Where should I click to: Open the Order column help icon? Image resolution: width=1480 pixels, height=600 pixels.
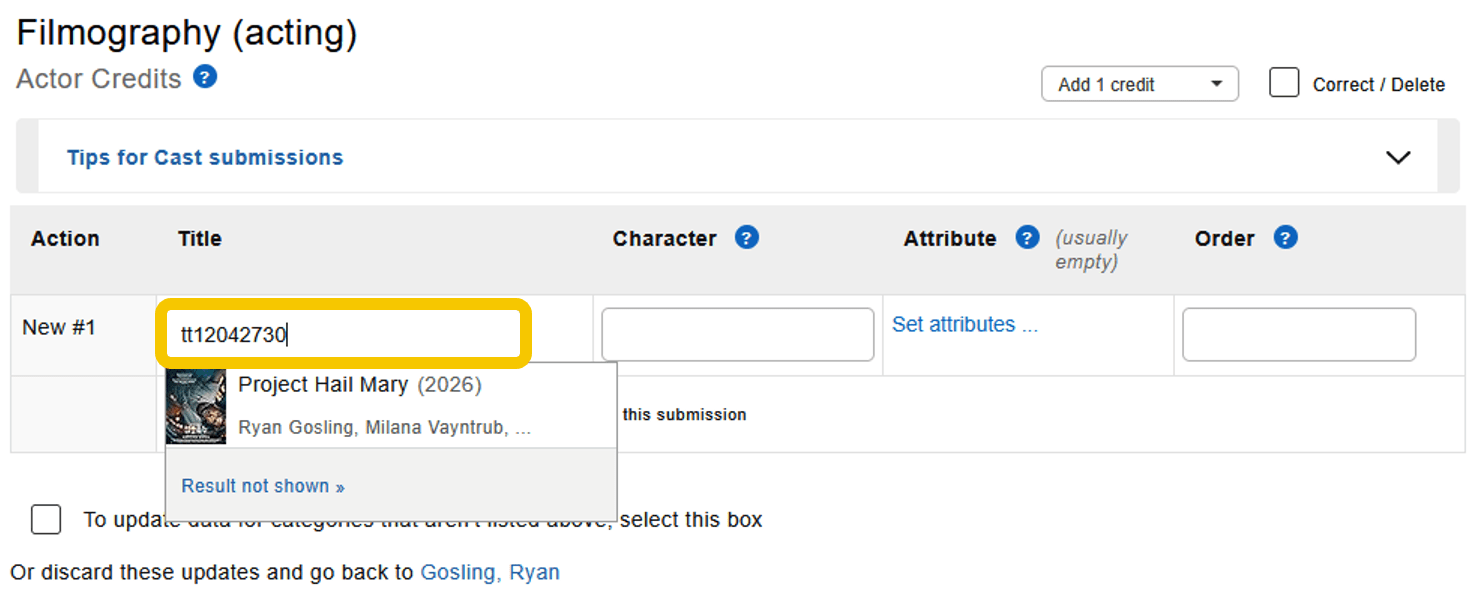[x=1285, y=238]
